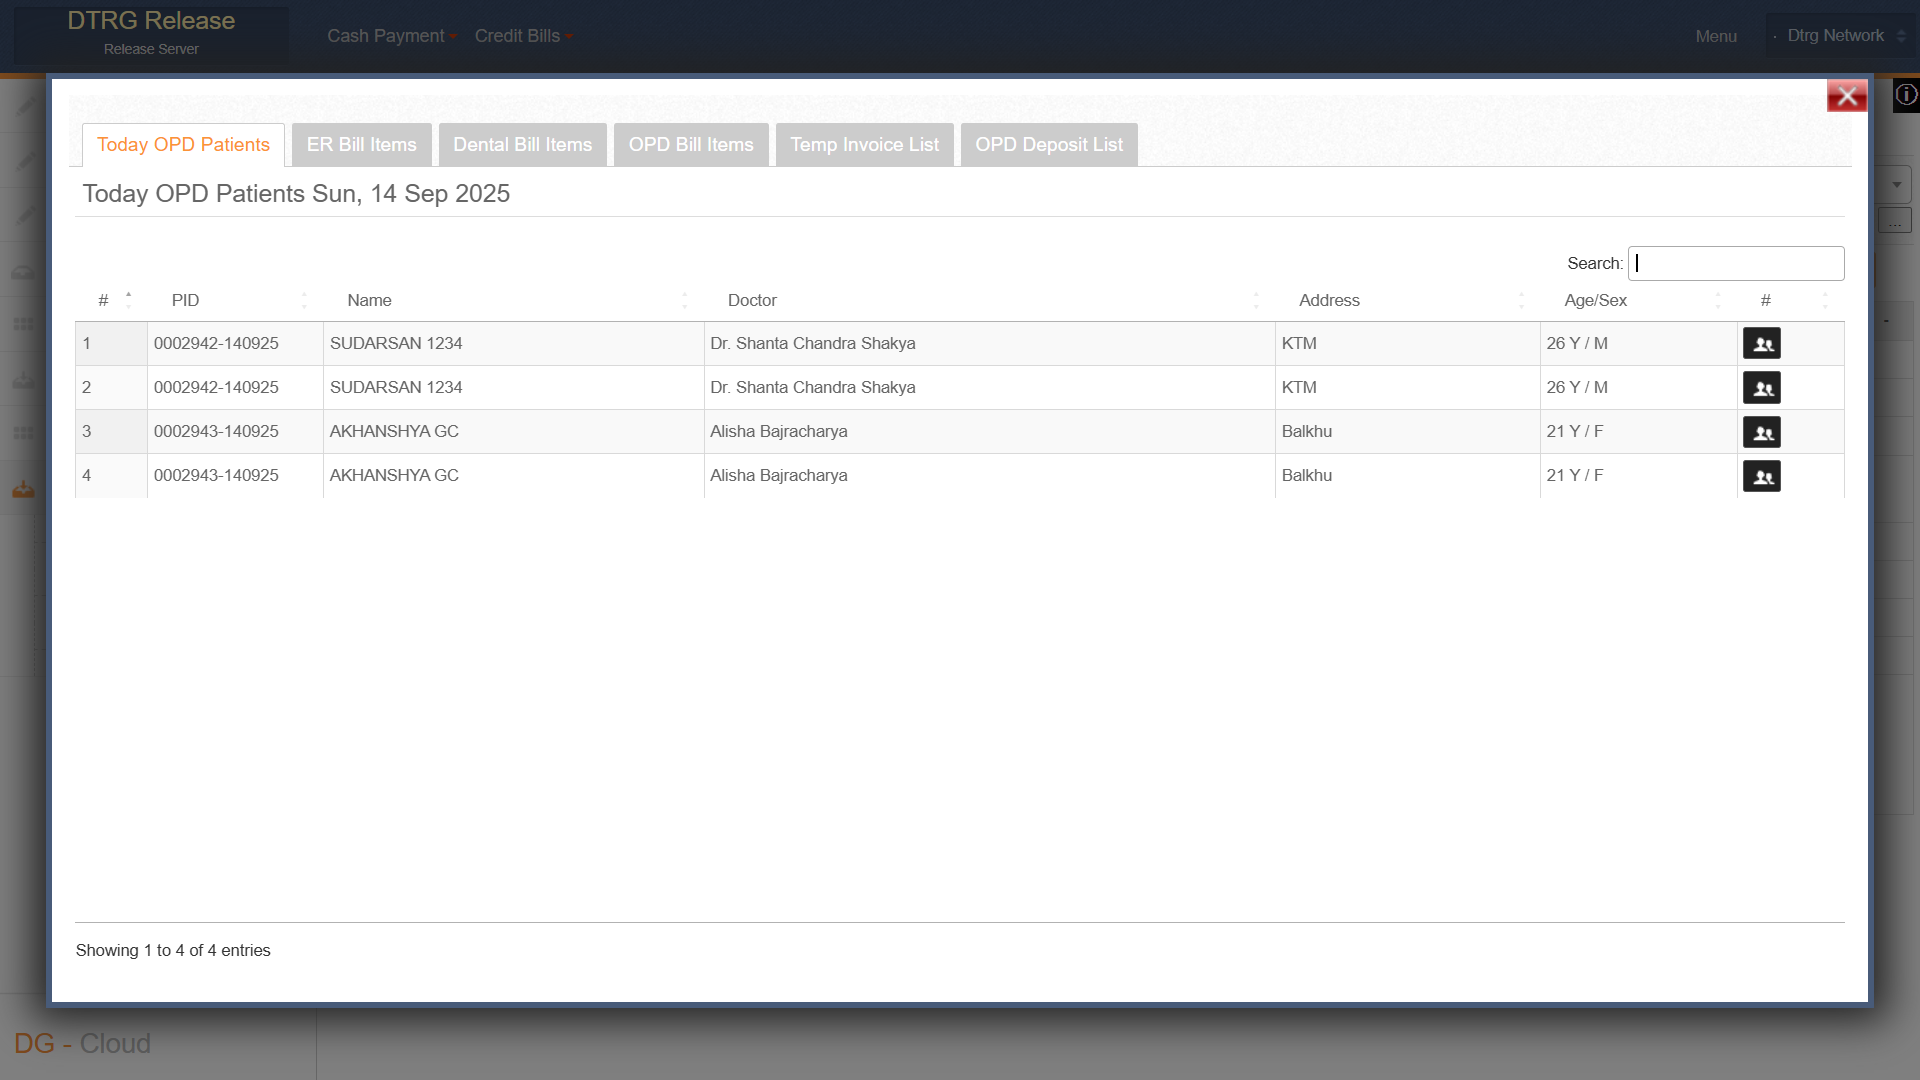Open the Cash Payment menu
The image size is (1920, 1080).
(x=391, y=36)
